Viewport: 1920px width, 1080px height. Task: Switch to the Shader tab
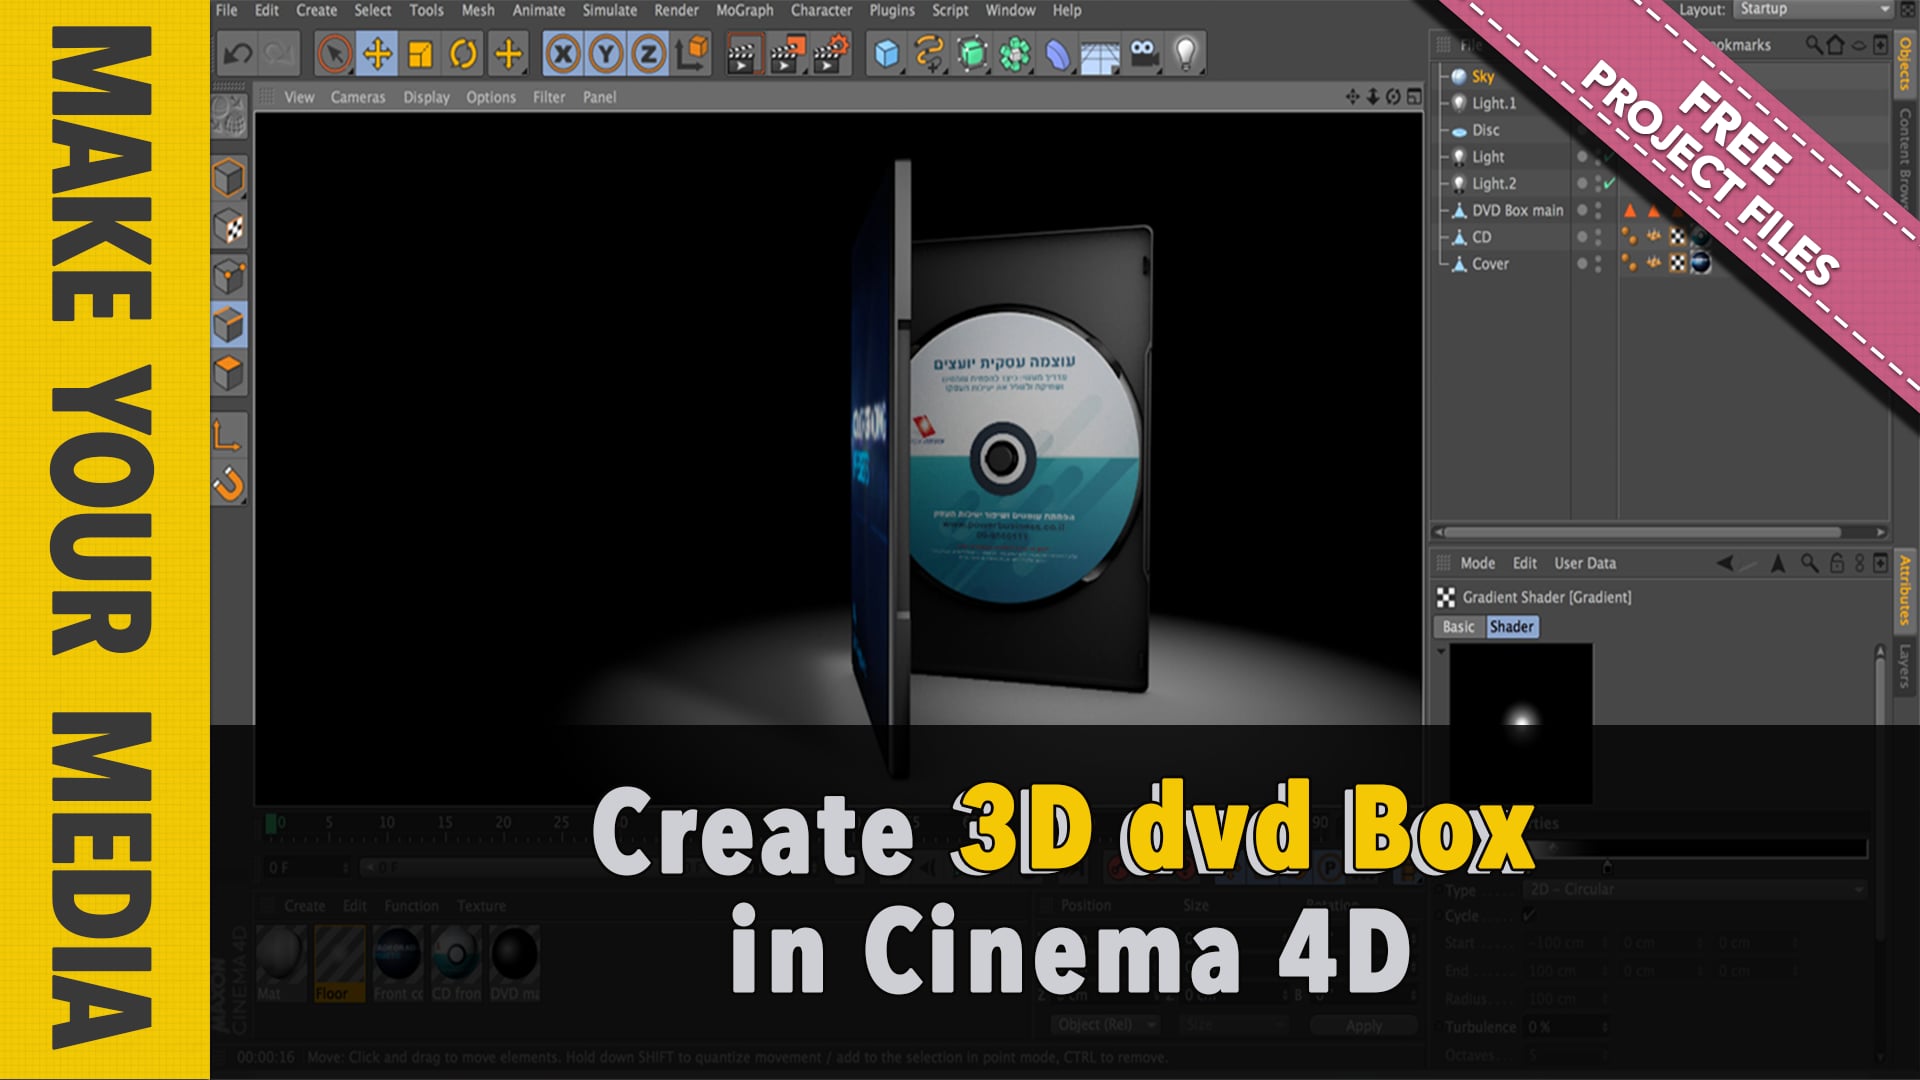coord(1513,626)
